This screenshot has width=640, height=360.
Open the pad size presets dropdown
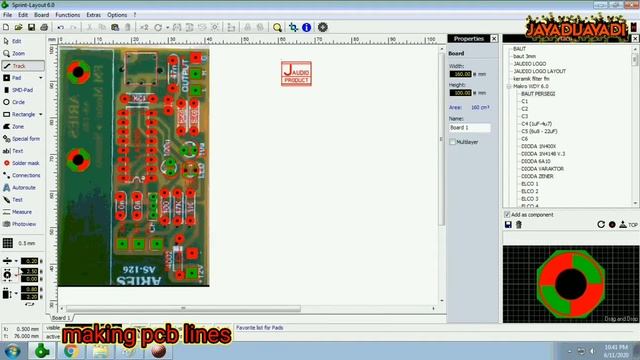(16, 275)
